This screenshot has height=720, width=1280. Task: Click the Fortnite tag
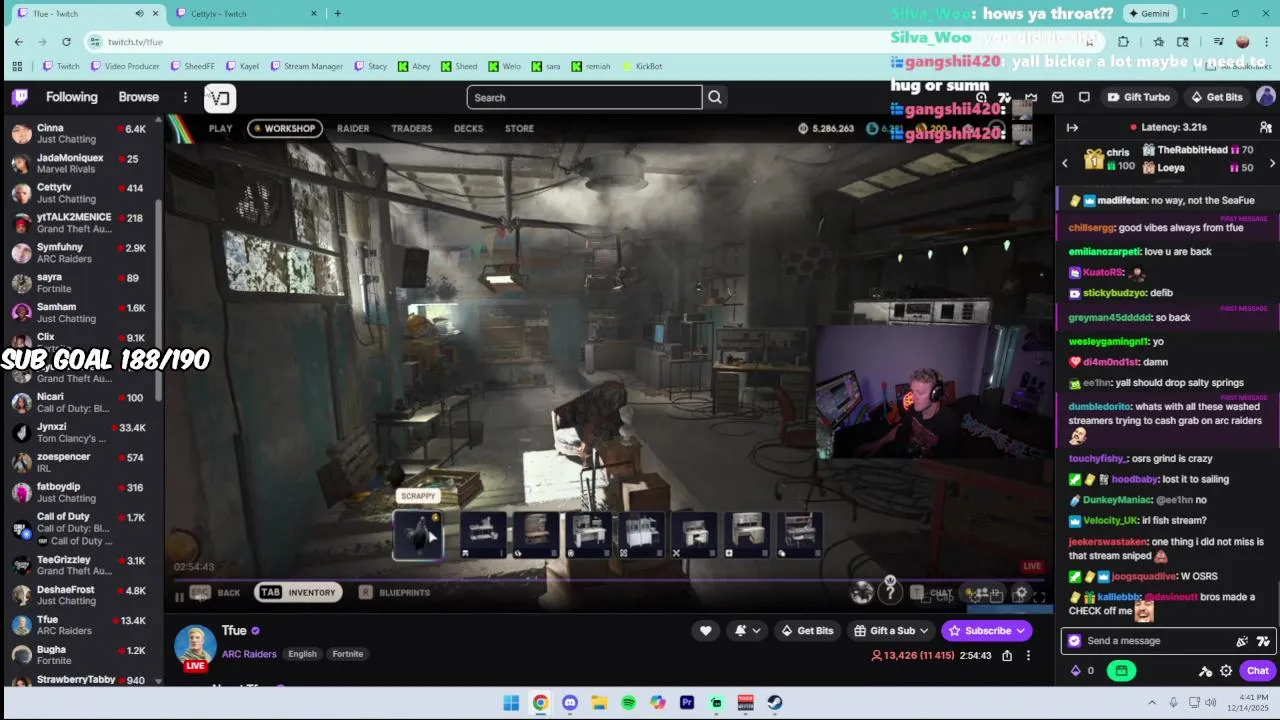pos(348,654)
